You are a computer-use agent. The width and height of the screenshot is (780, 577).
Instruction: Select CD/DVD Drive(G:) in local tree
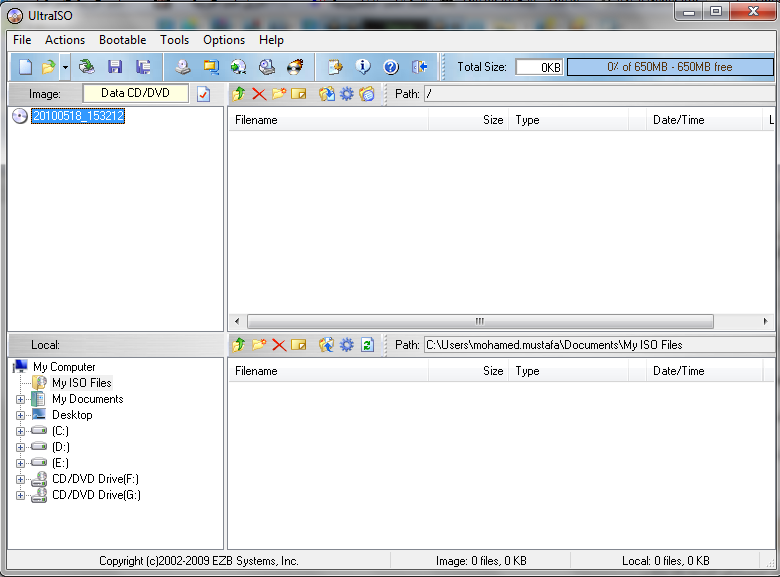97,495
